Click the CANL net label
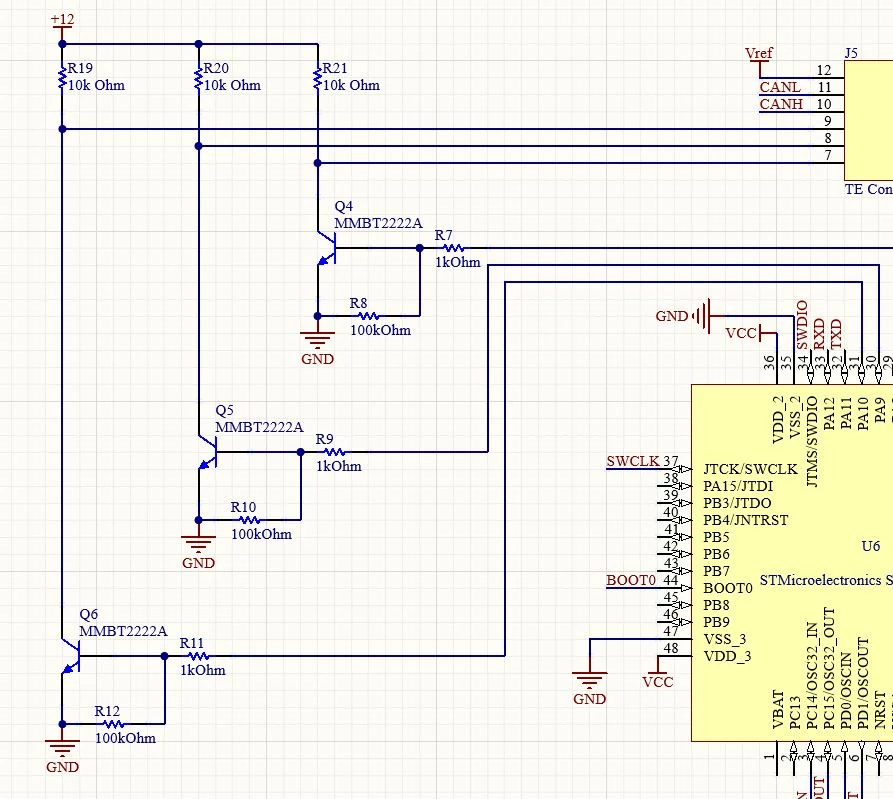 pyautogui.click(x=780, y=87)
